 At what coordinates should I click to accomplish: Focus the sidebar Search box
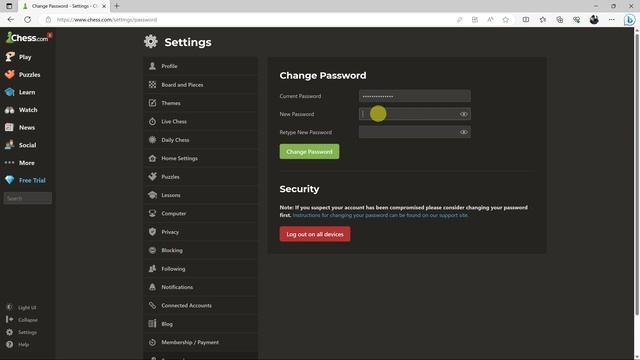28,198
